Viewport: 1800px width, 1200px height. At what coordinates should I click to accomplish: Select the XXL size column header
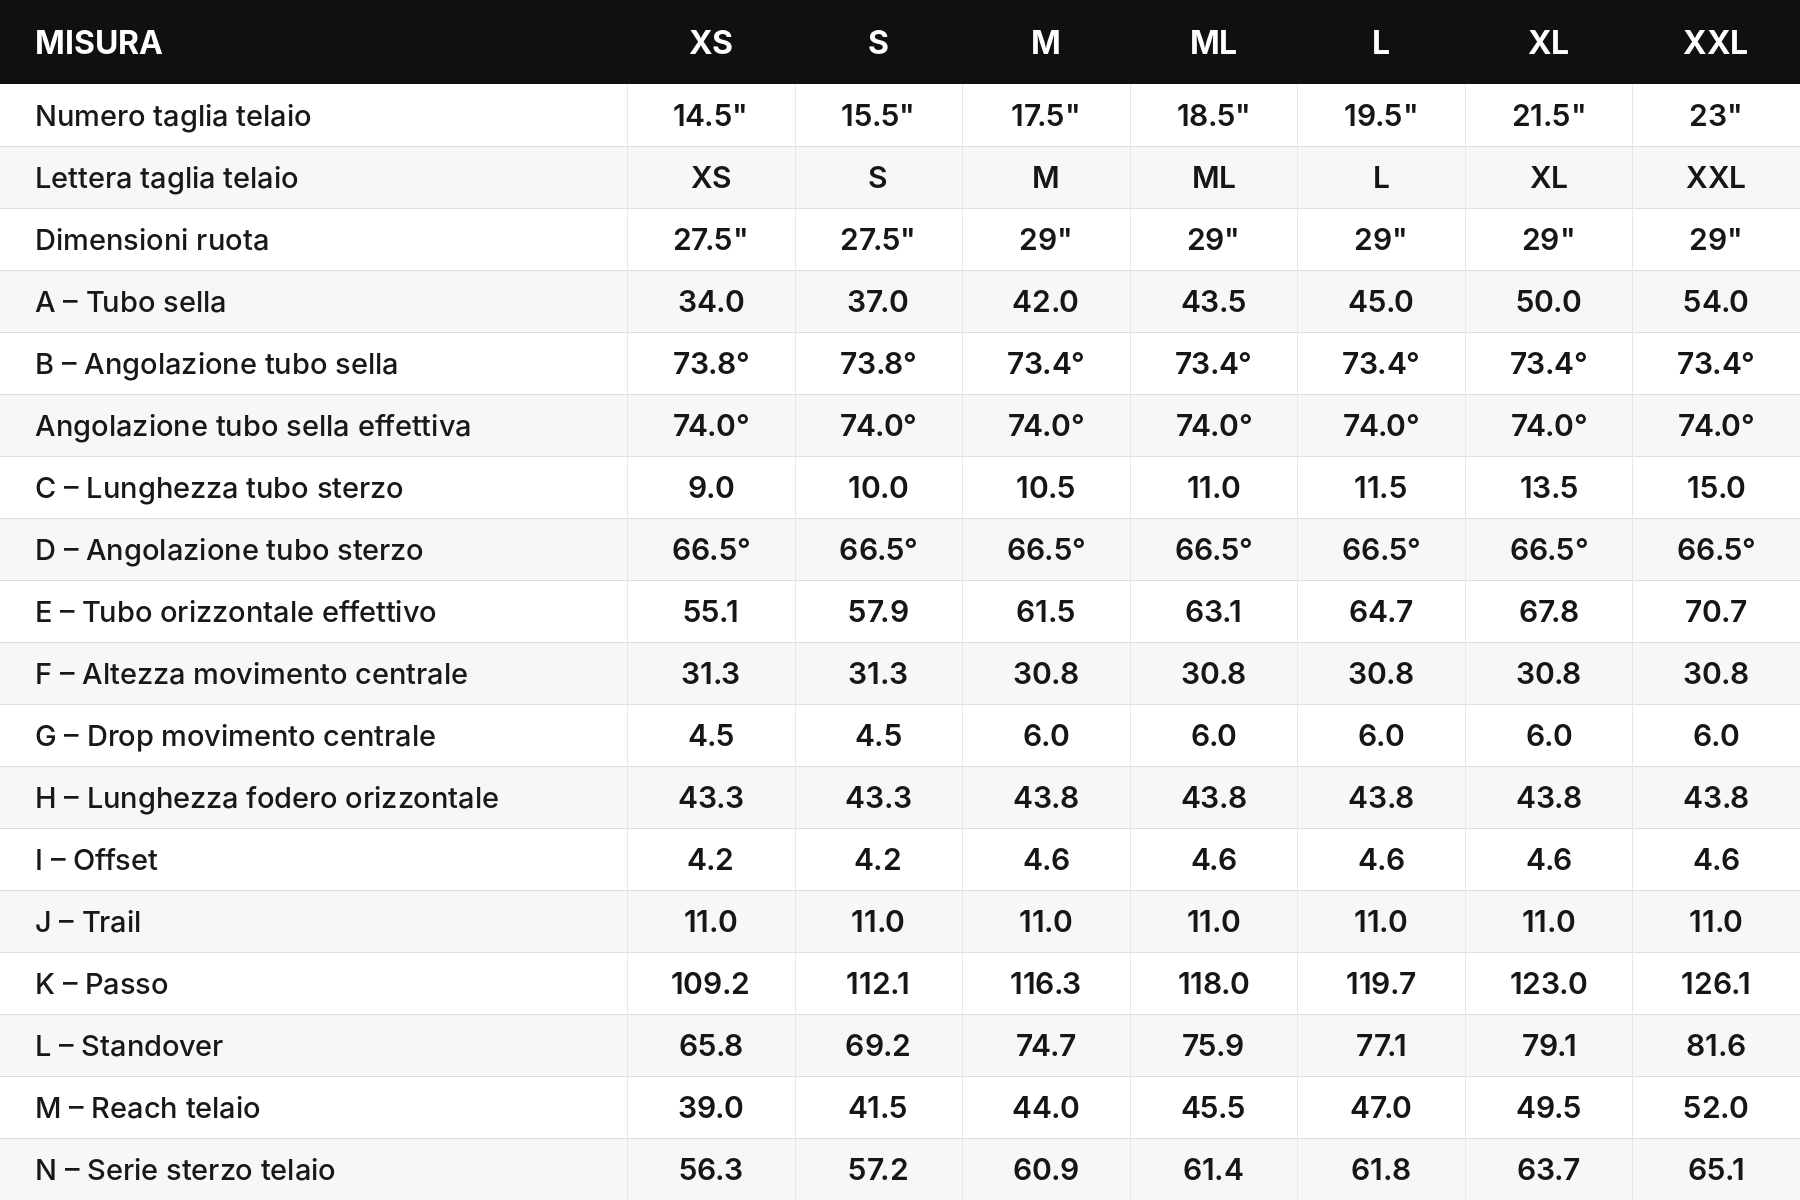1716,42
